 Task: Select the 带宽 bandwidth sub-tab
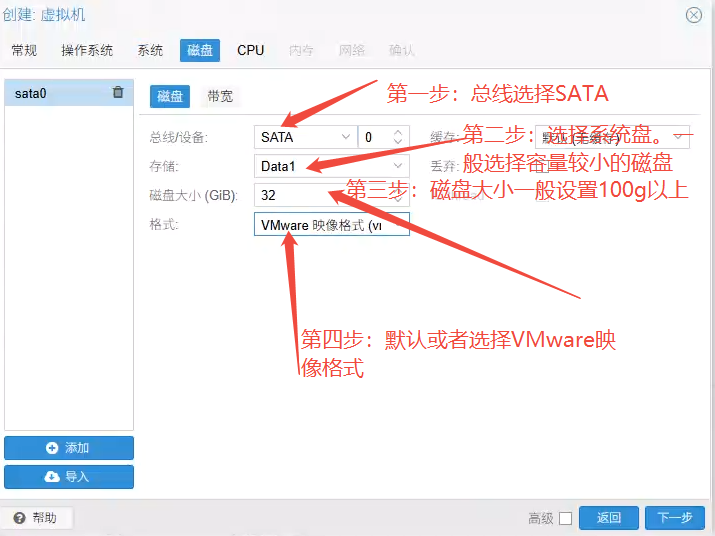click(220, 96)
